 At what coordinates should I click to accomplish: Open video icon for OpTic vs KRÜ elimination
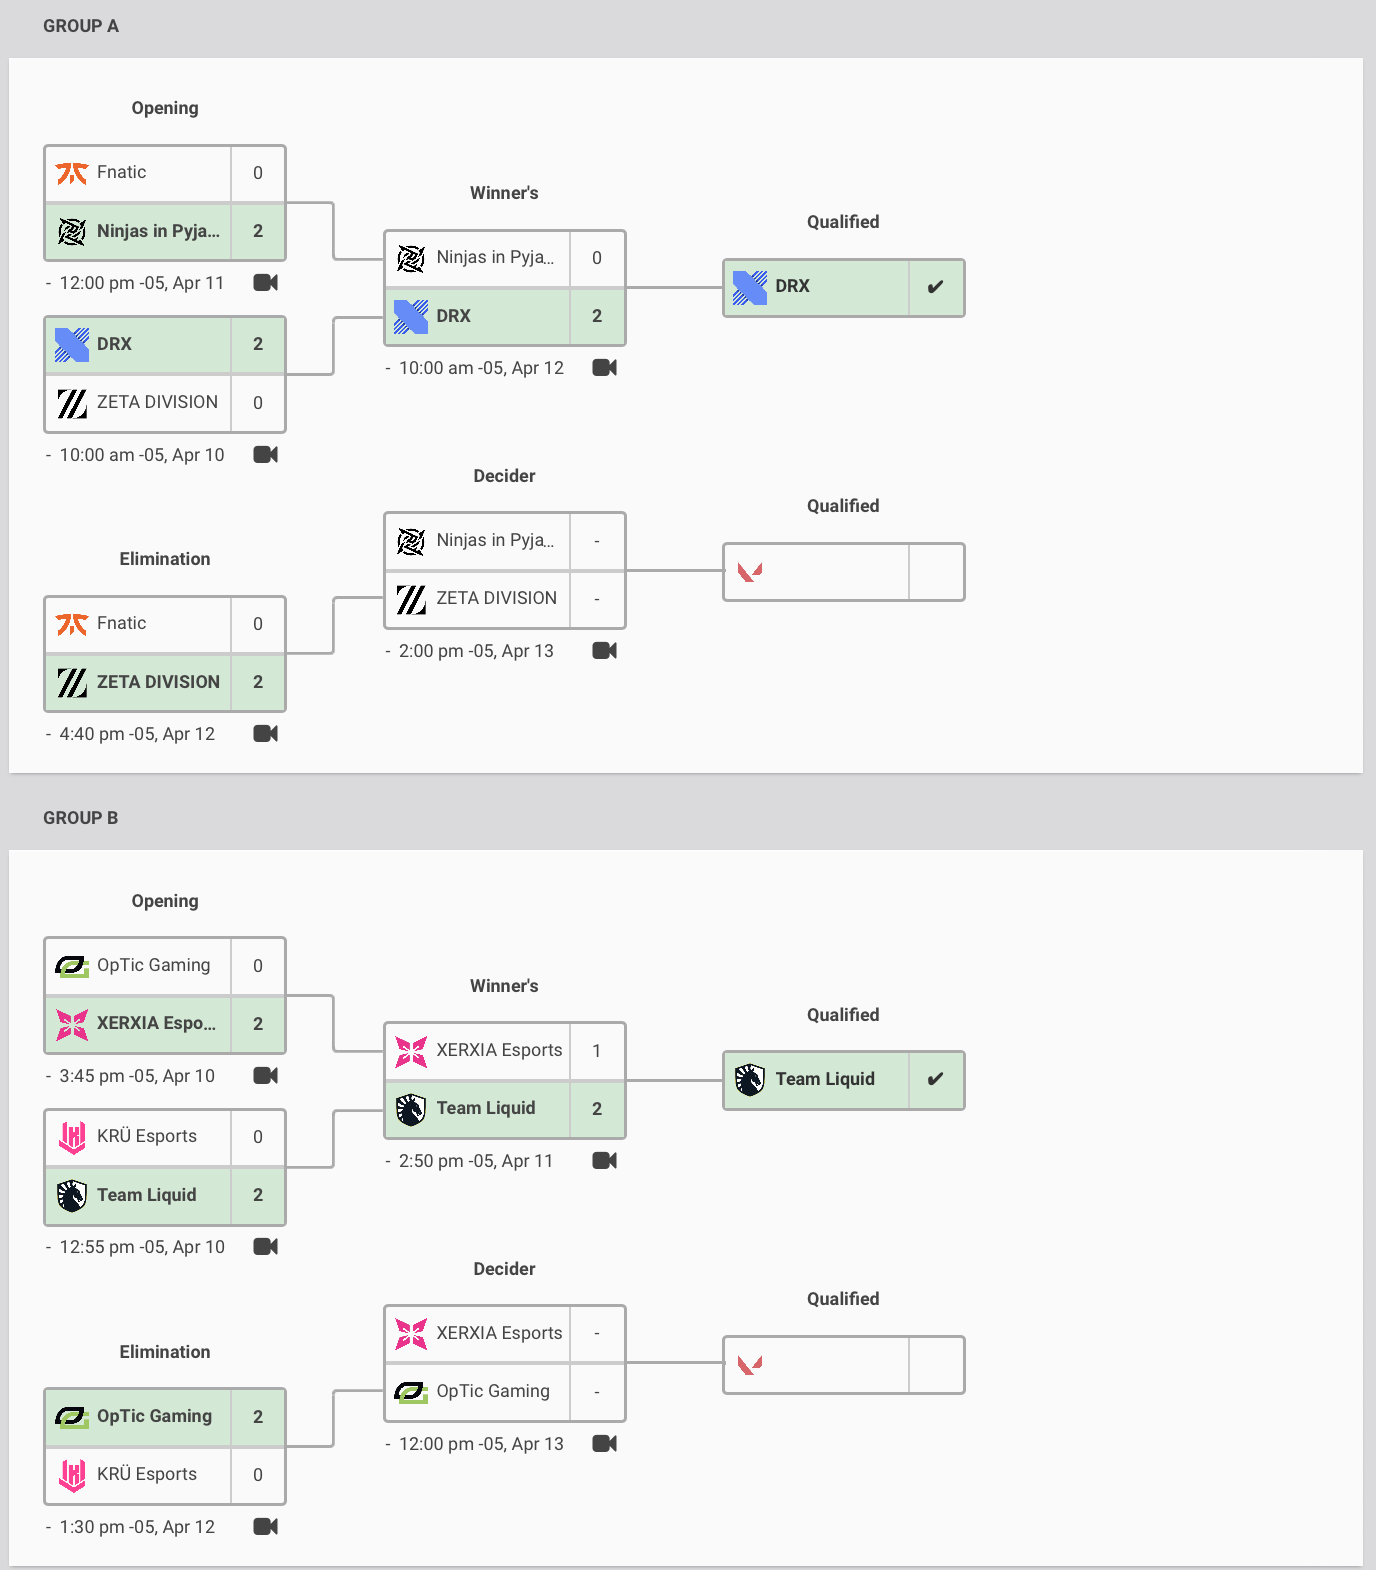(x=265, y=1527)
